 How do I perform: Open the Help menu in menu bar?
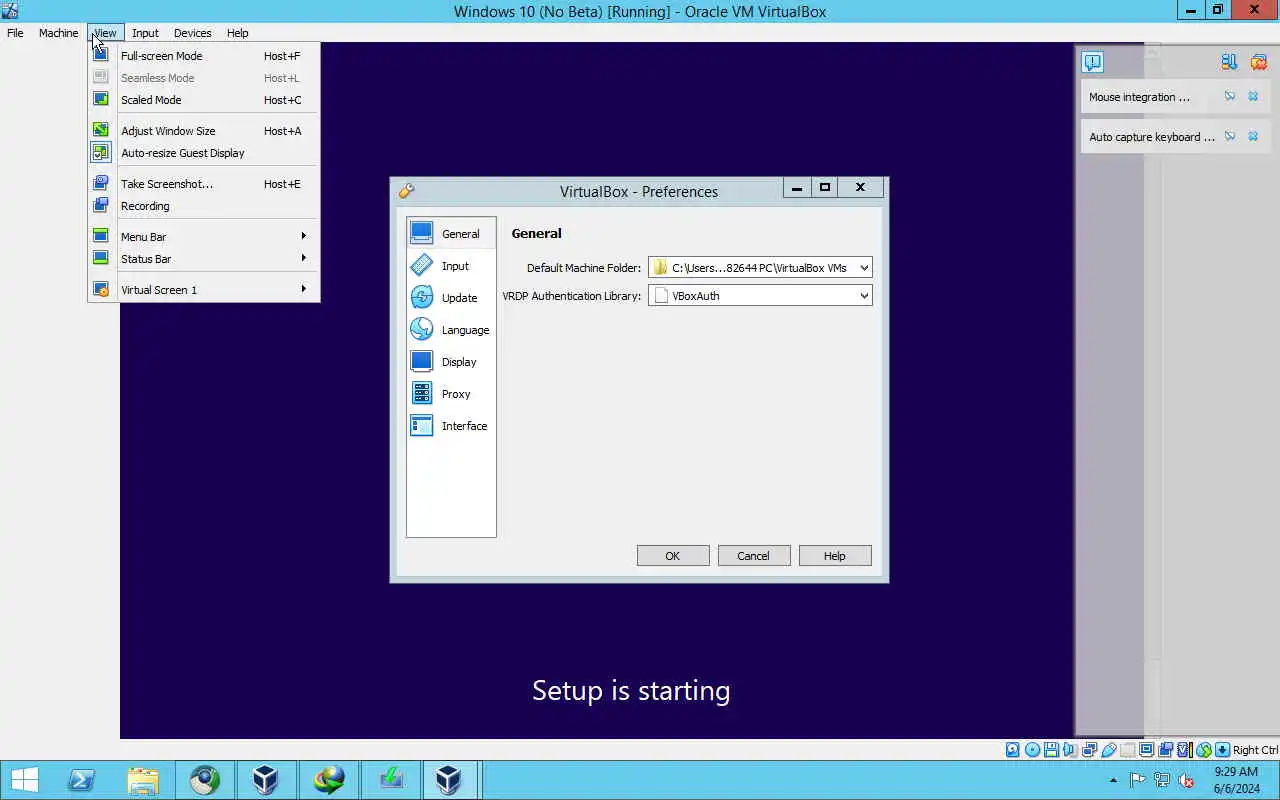237,33
